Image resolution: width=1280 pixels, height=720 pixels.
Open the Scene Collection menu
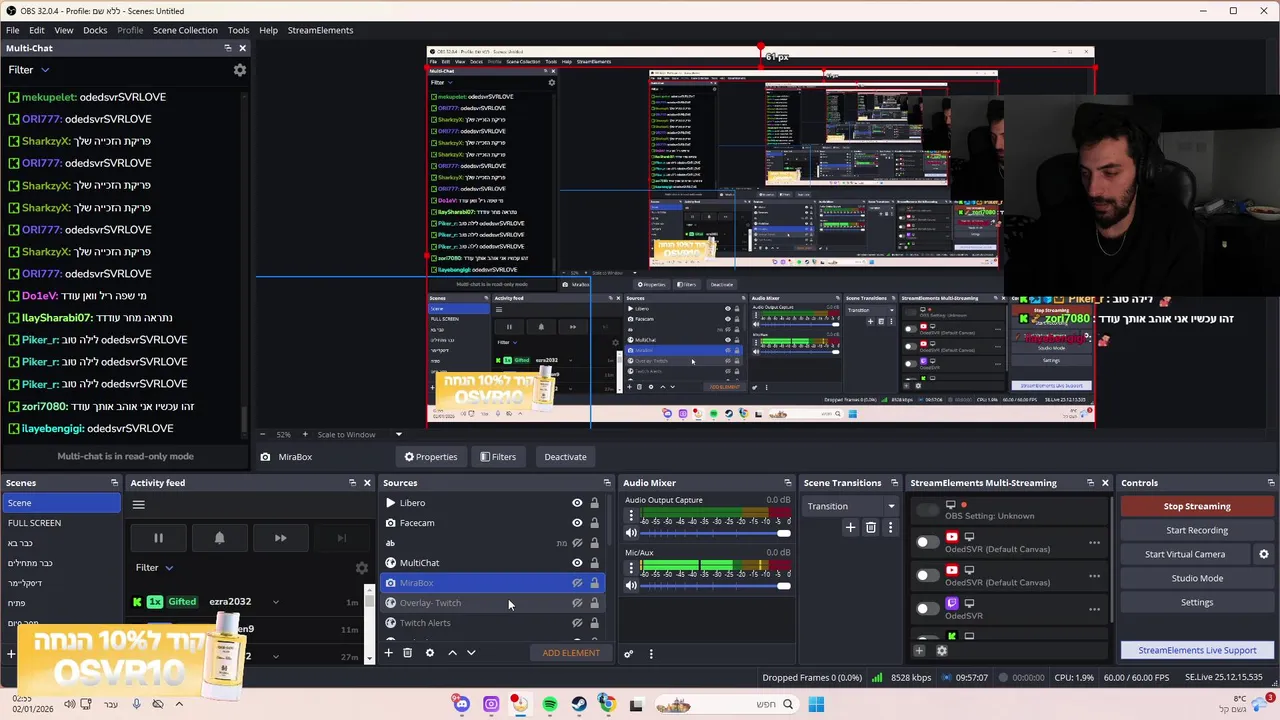185,30
